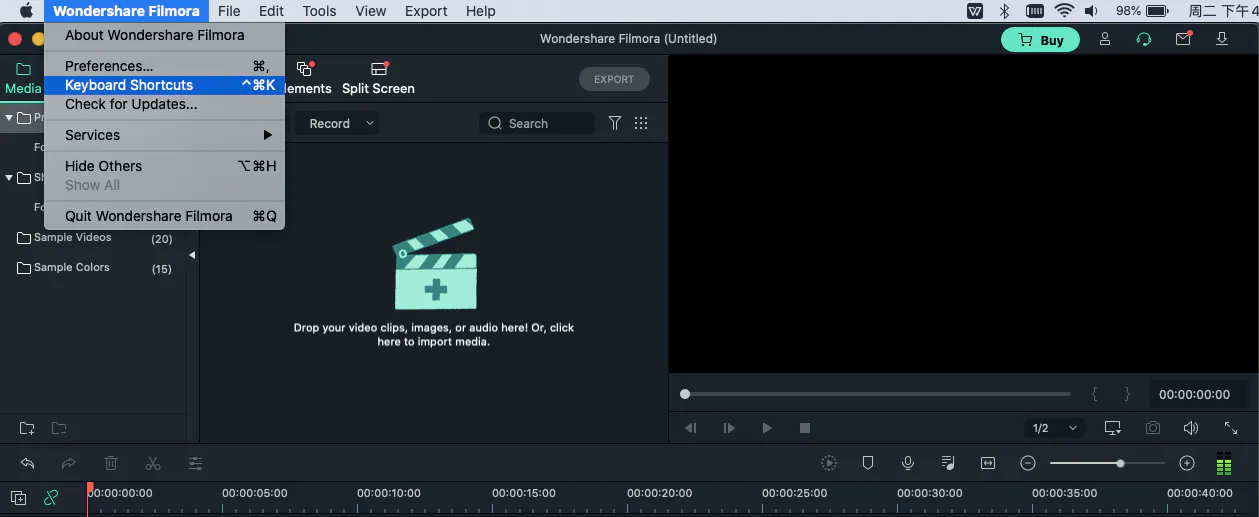Open Preferences from the menu
The image size is (1259, 517).
pyautogui.click(x=165, y=66)
